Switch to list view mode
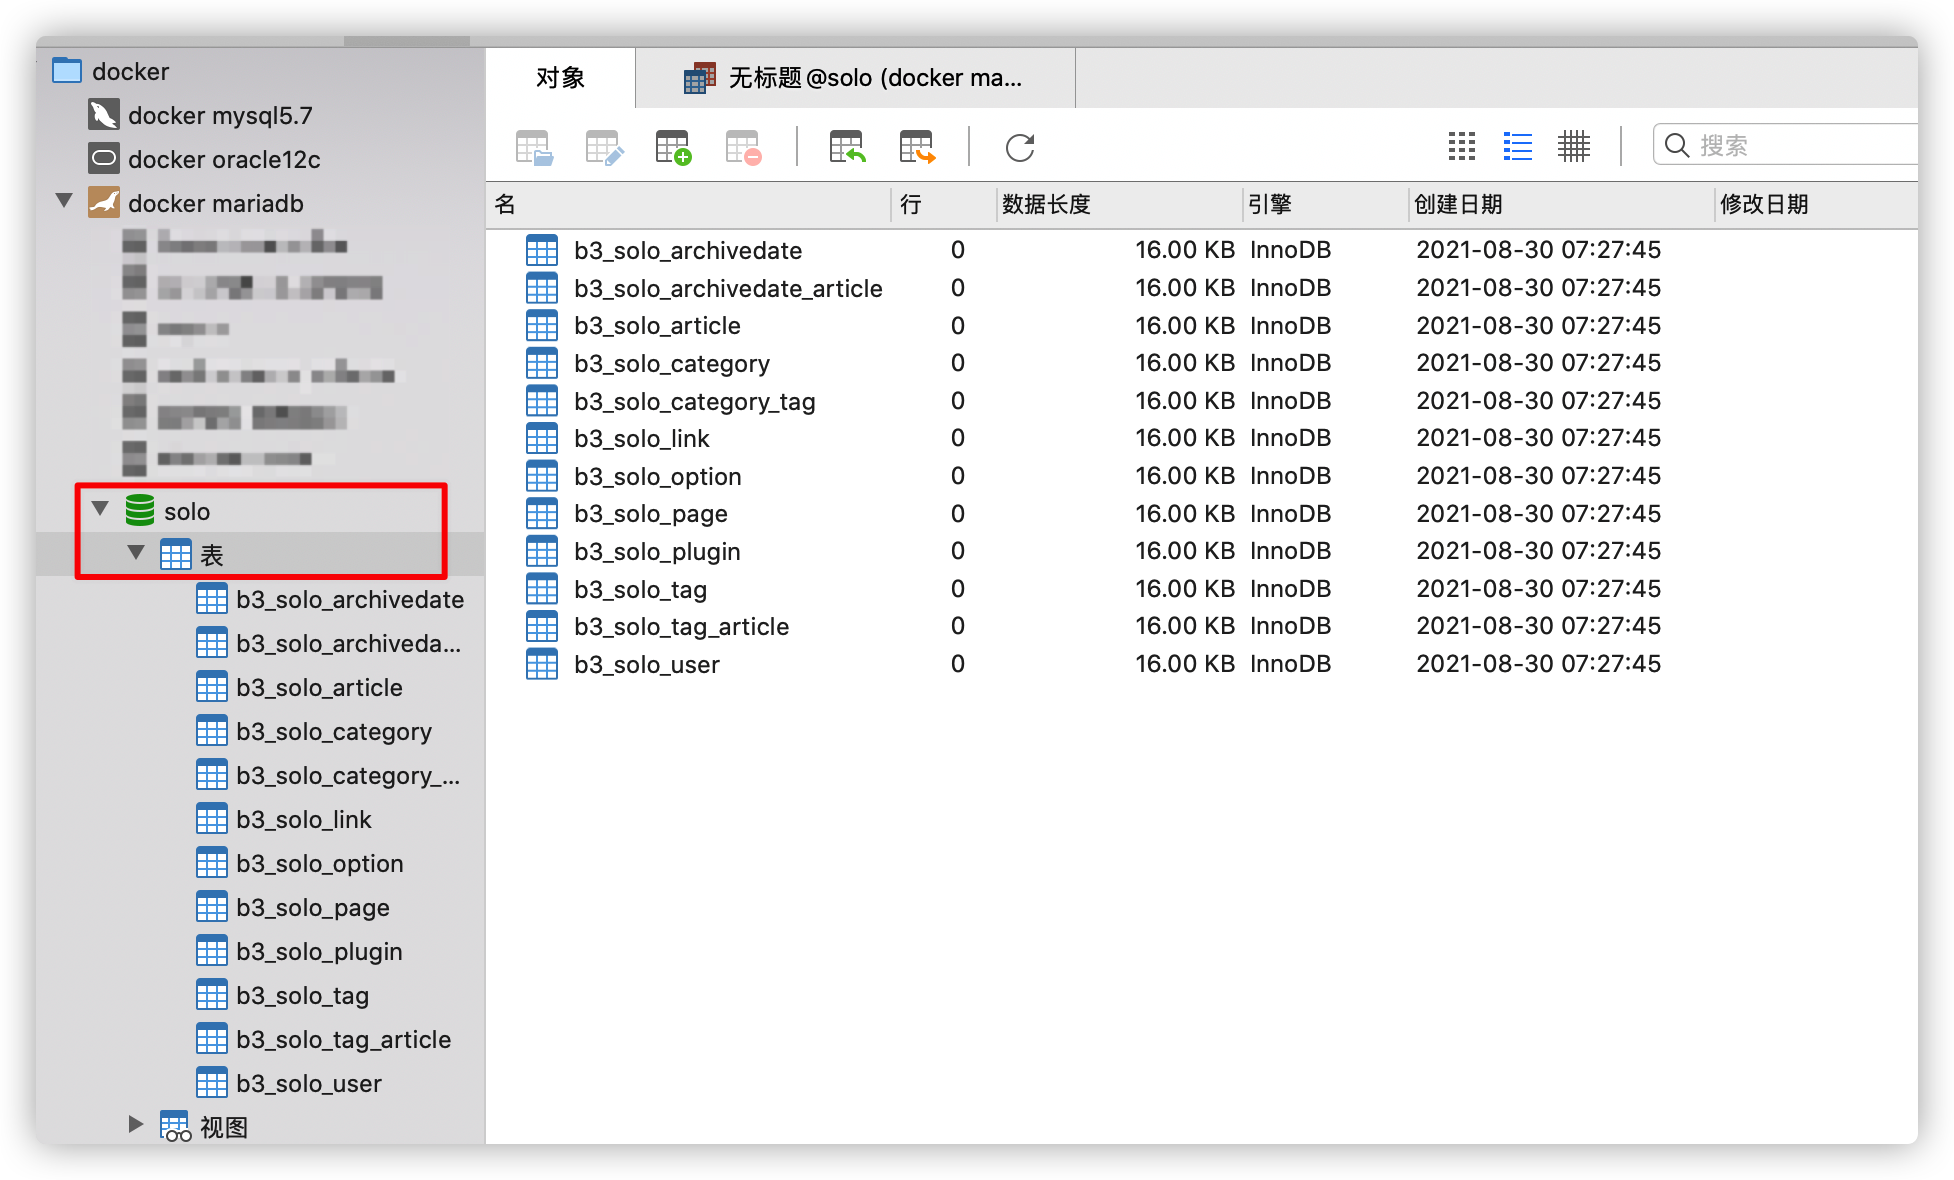 point(1517,147)
